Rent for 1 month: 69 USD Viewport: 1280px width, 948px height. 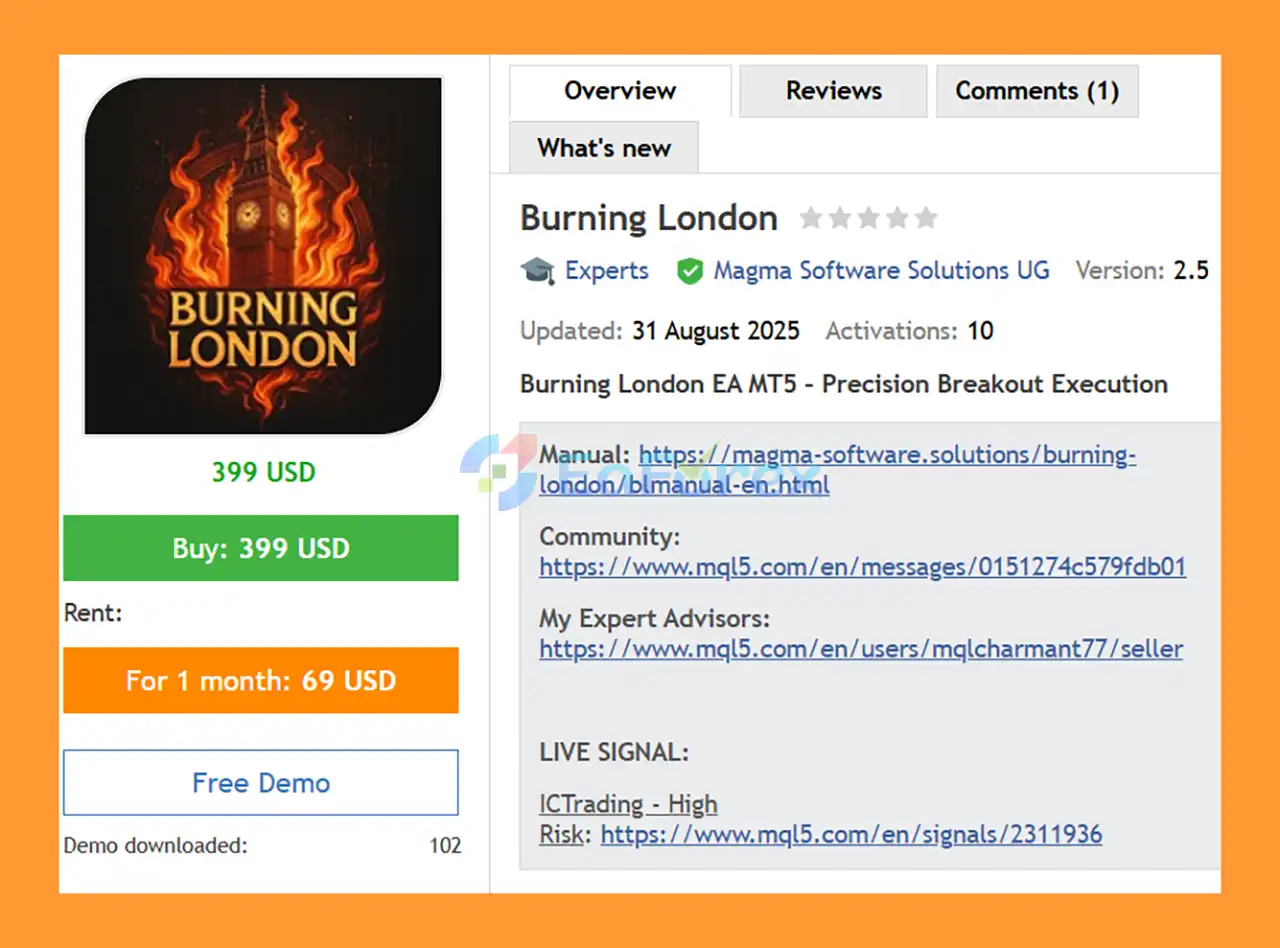pos(261,681)
